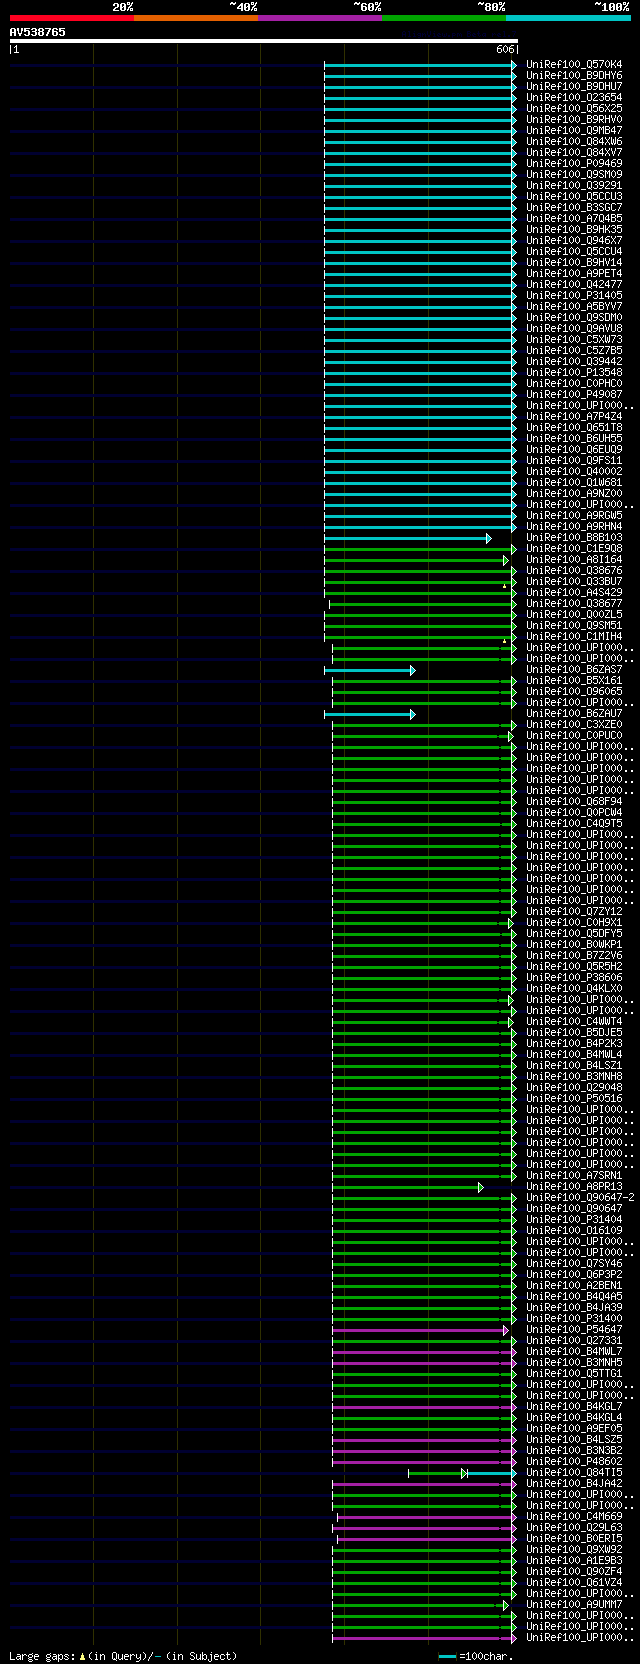Open hit UniRef100_B9DHU7
Screen dimensions: 640x1664
pyautogui.click(x=574, y=87)
